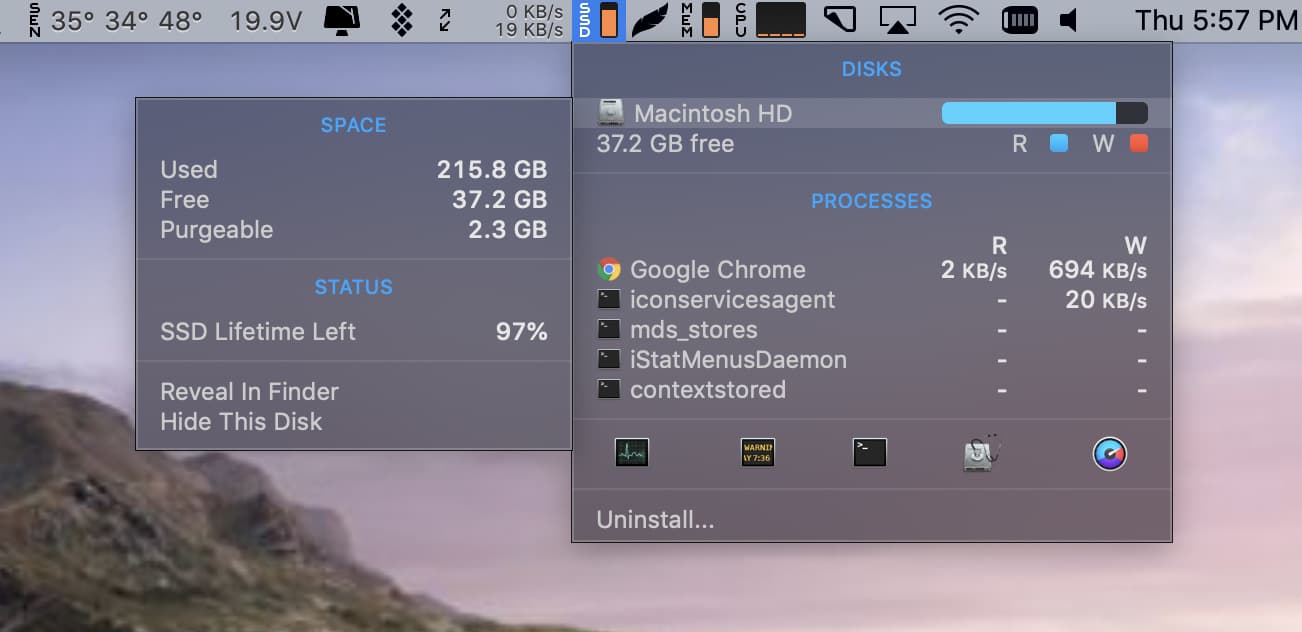Click the diagonal arrows menu bar icon
Image resolution: width=1302 pixels, height=632 pixels.
(445, 20)
